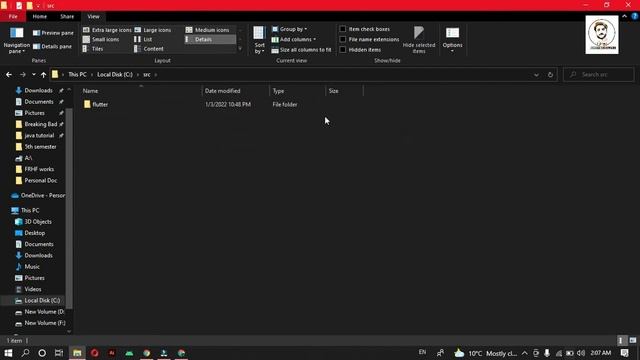Open Breaking Bad folder shortcut
This screenshot has width=640, height=360.
click(x=40, y=124)
